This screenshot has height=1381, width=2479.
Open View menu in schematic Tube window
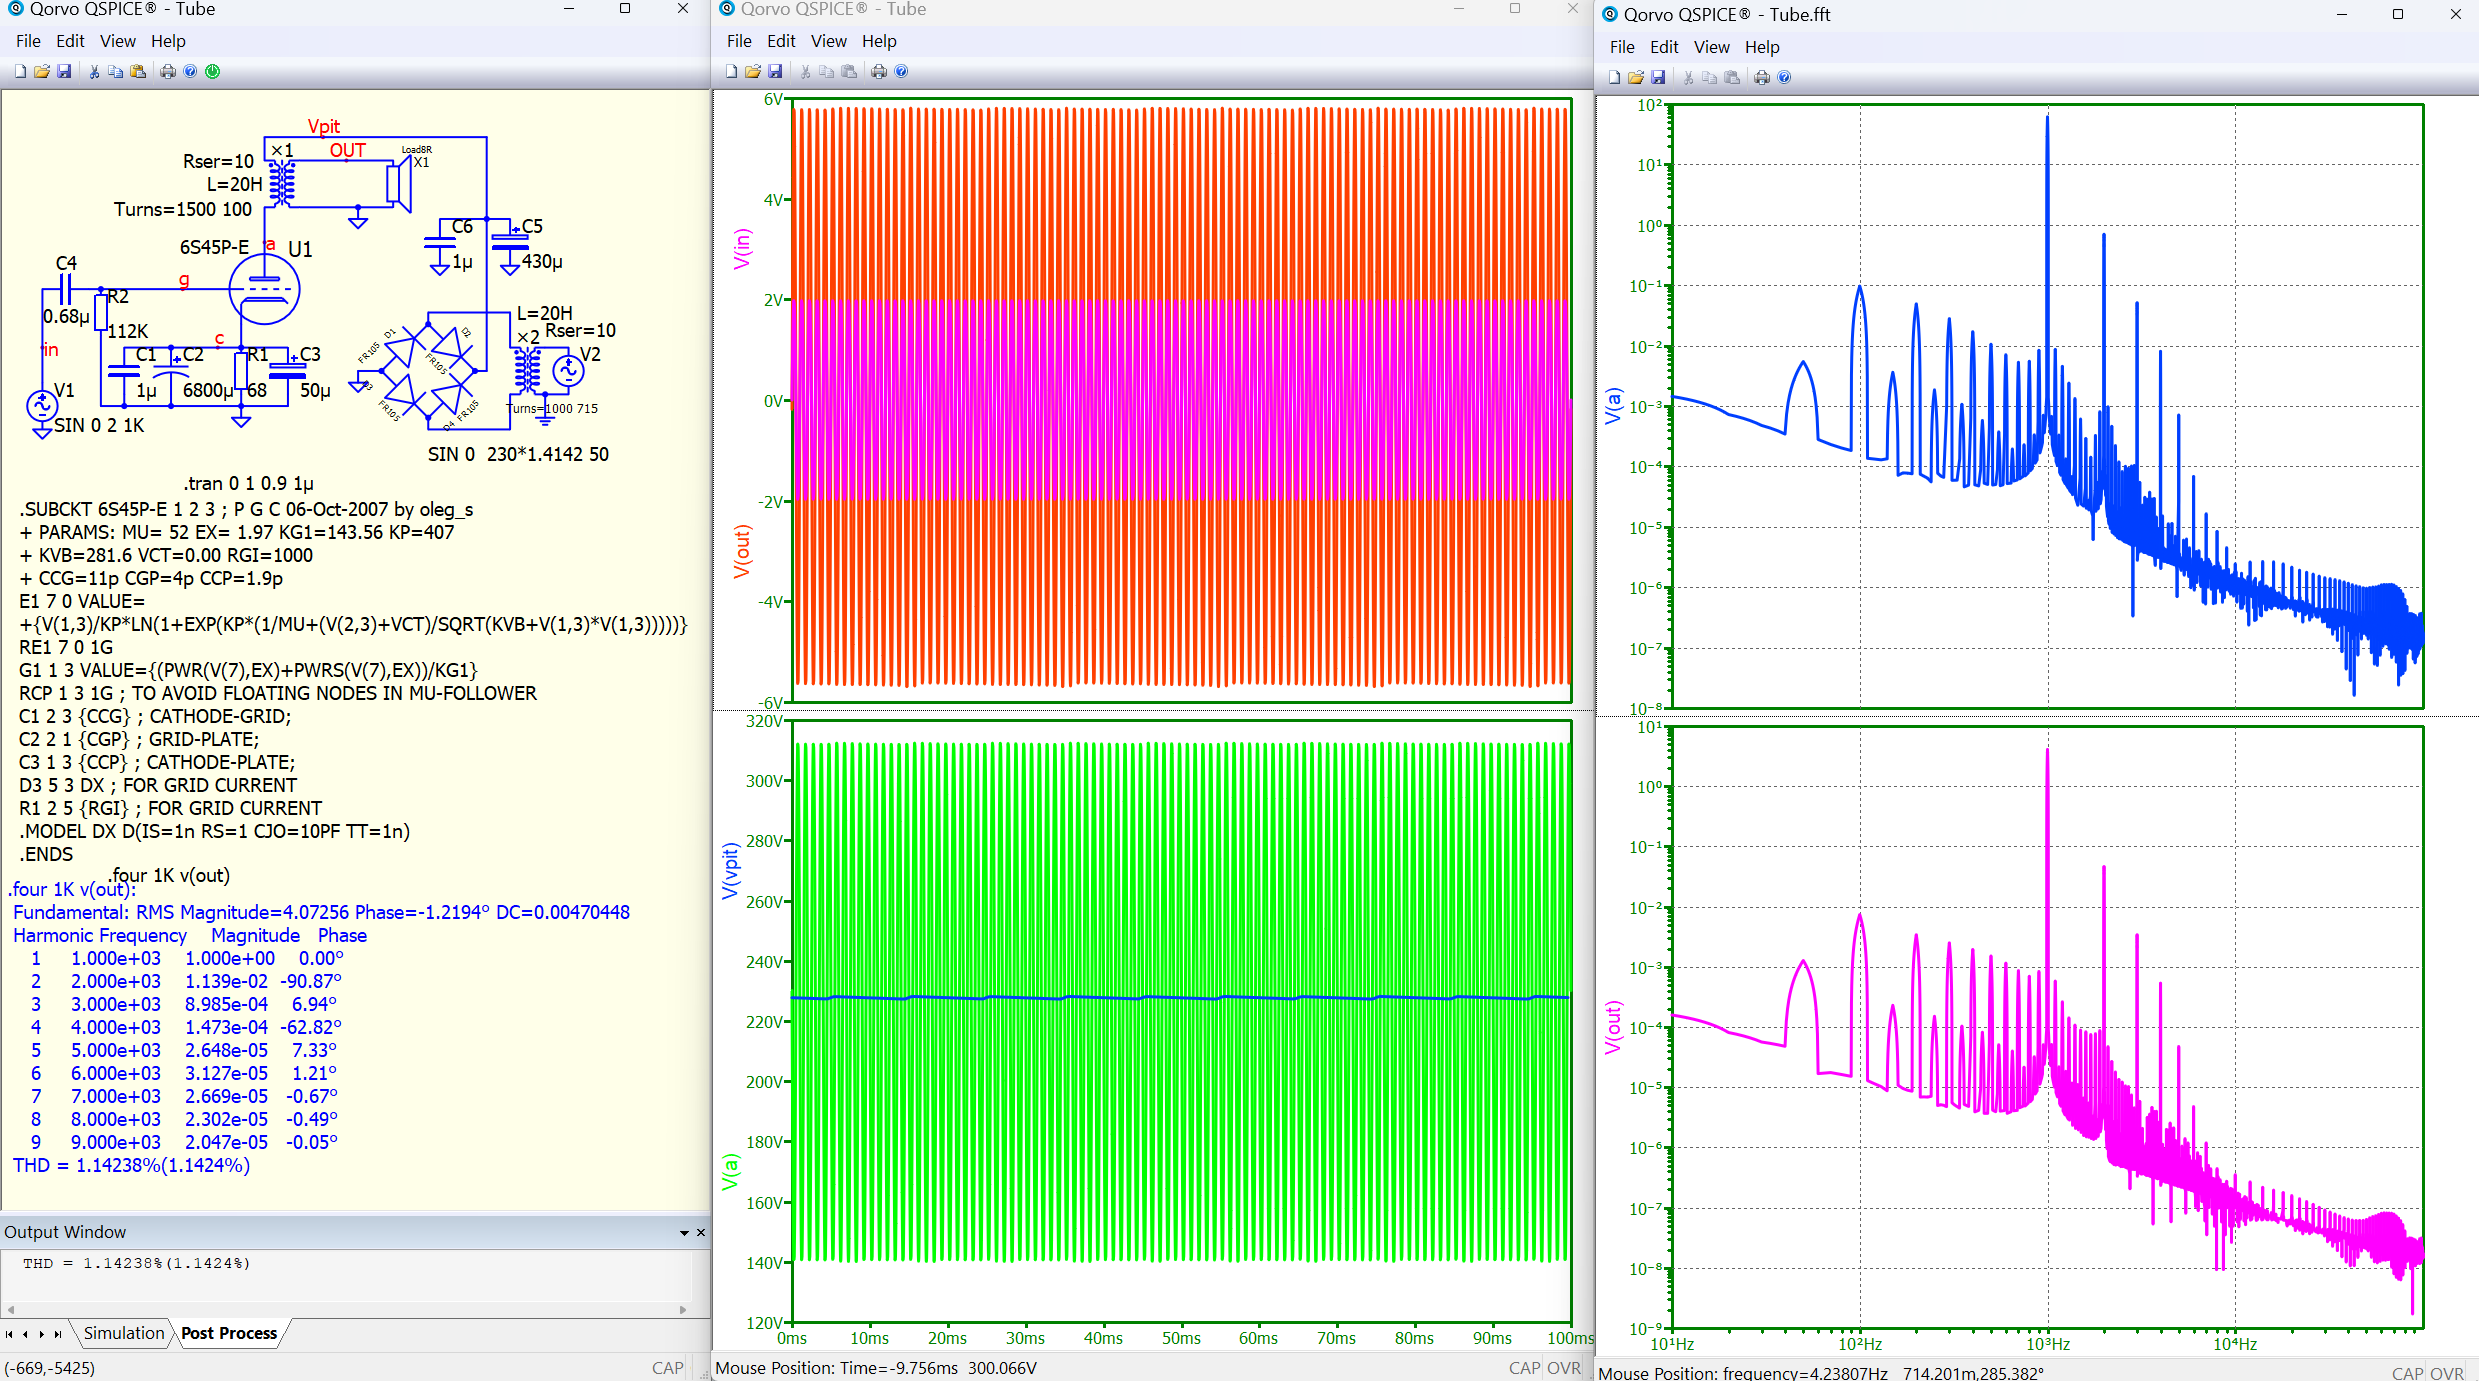117,41
